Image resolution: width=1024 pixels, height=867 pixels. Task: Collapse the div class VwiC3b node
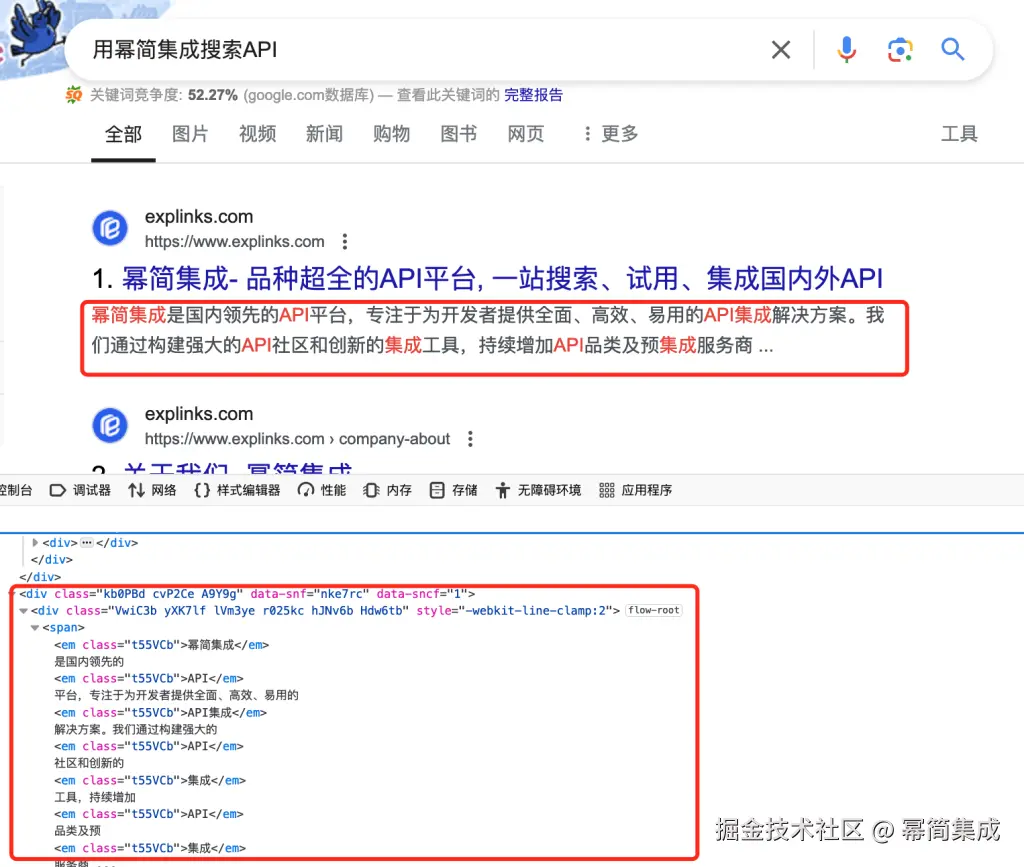click(x=24, y=611)
